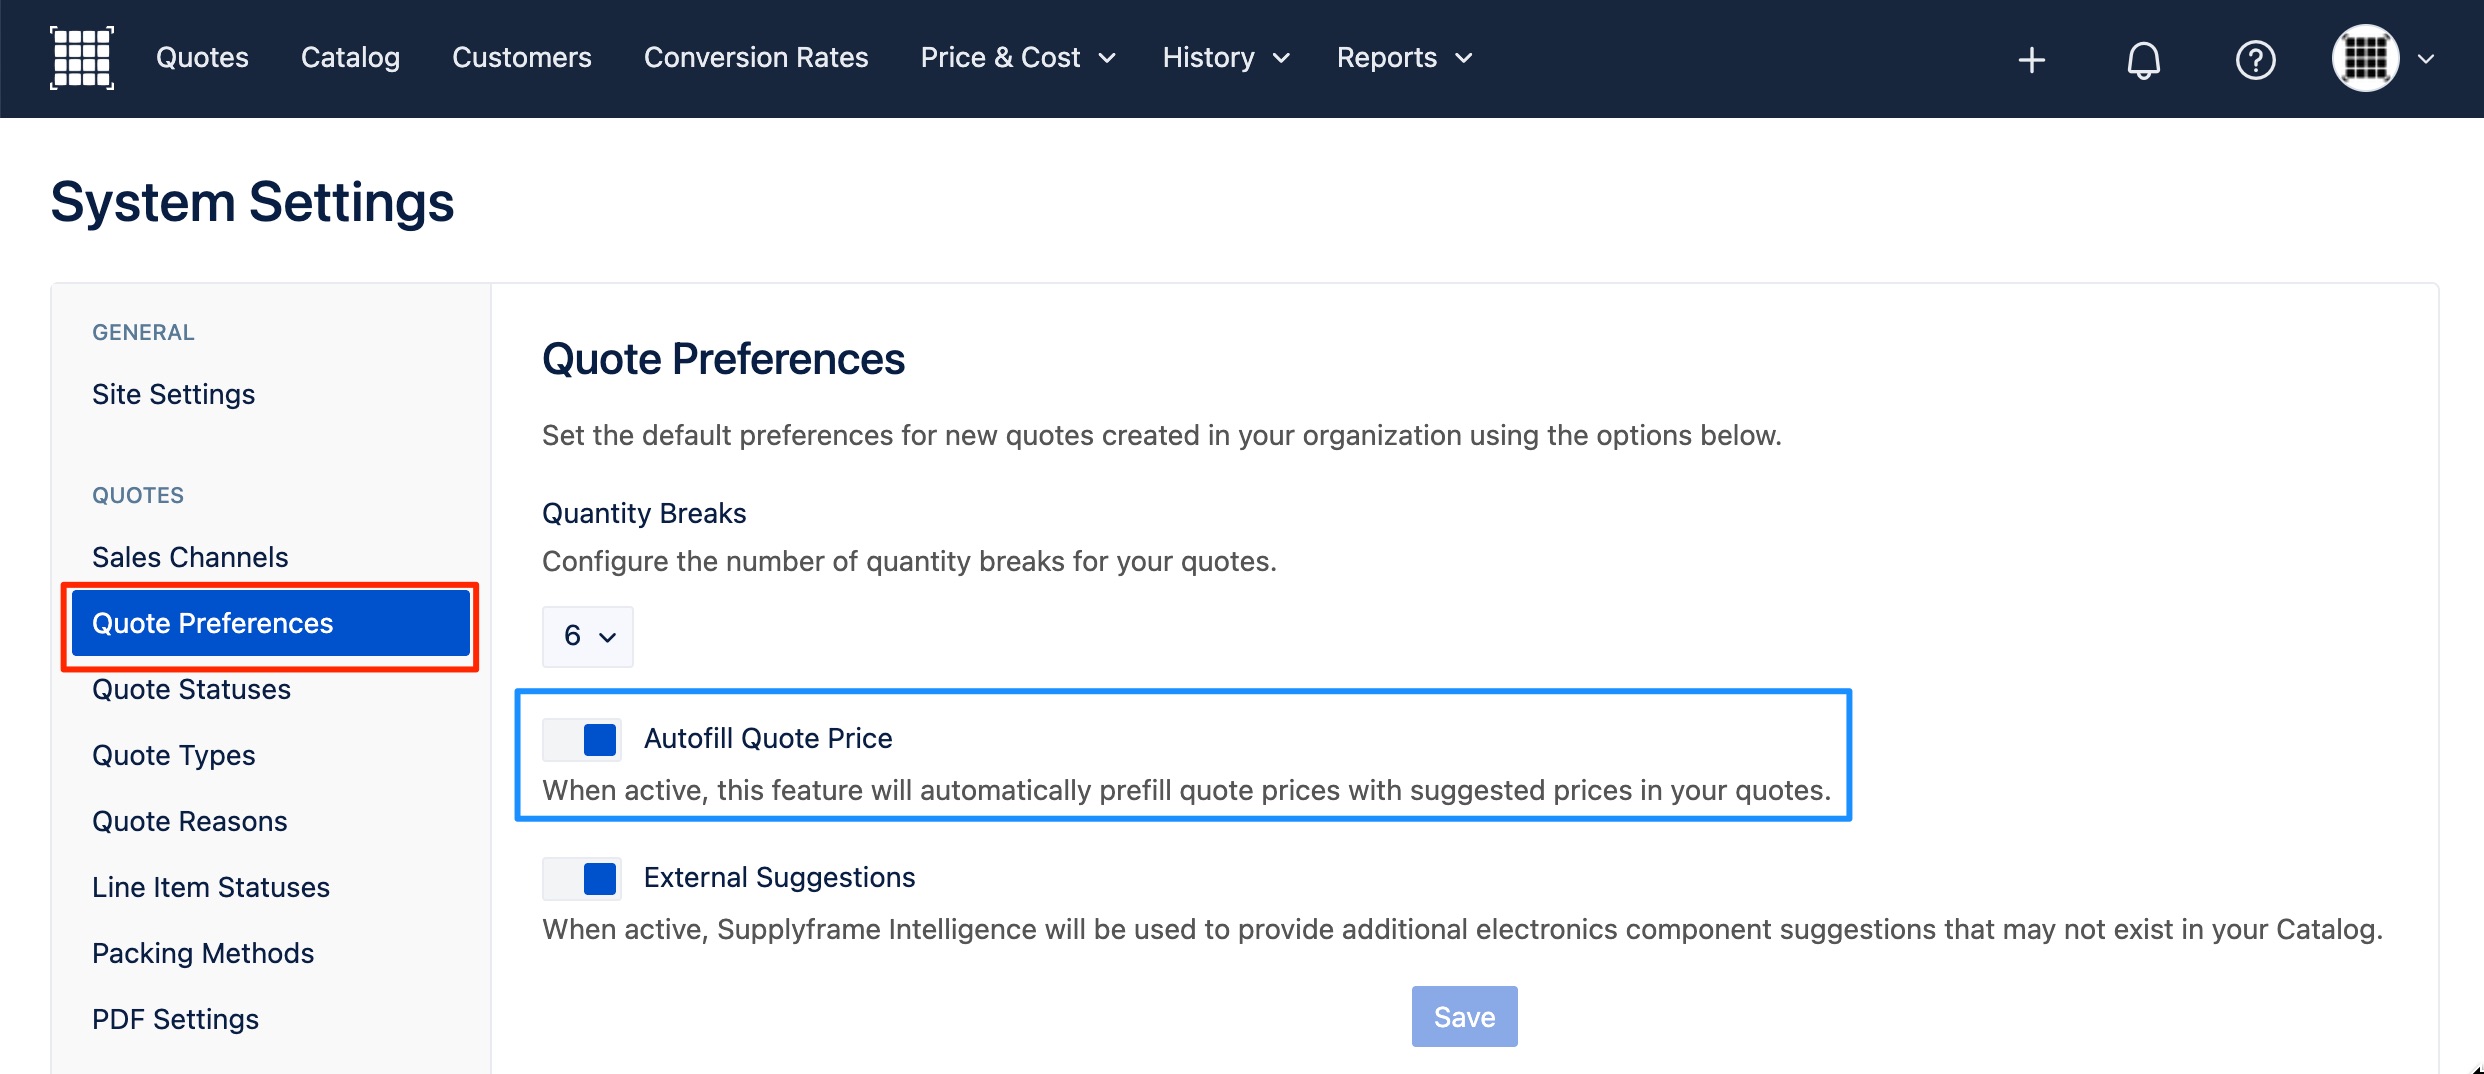Open Conversion Rates in navbar
This screenshot has height=1074, width=2484.
pyautogui.click(x=756, y=58)
